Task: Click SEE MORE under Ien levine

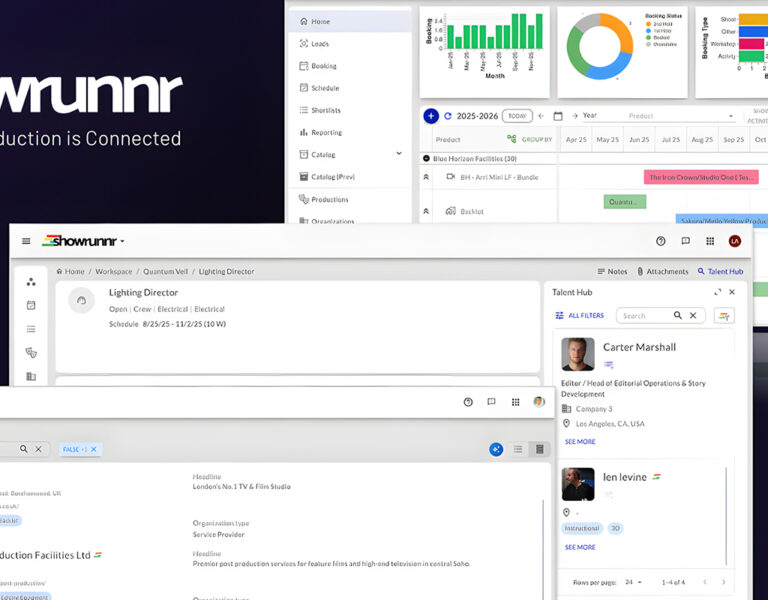Action: tap(580, 547)
